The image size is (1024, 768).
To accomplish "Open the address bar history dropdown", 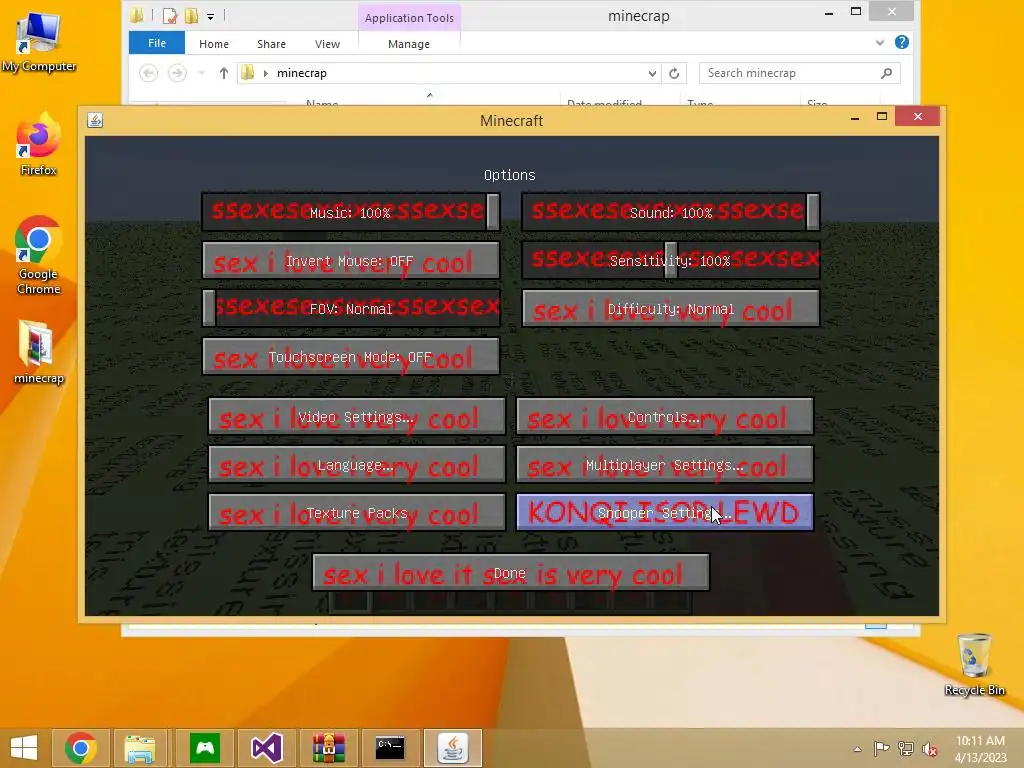I will [652, 73].
